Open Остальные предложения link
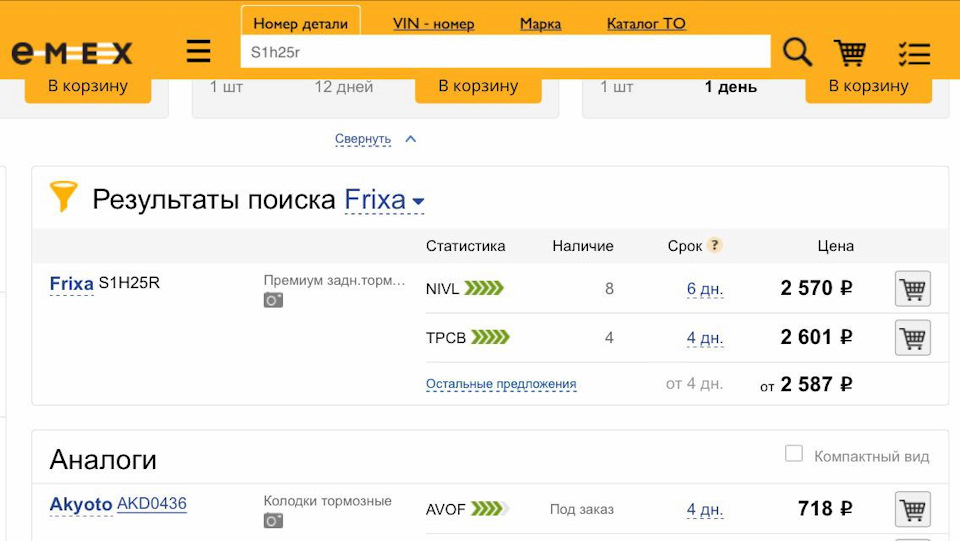The width and height of the screenshot is (960, 541). pos(501,384)
